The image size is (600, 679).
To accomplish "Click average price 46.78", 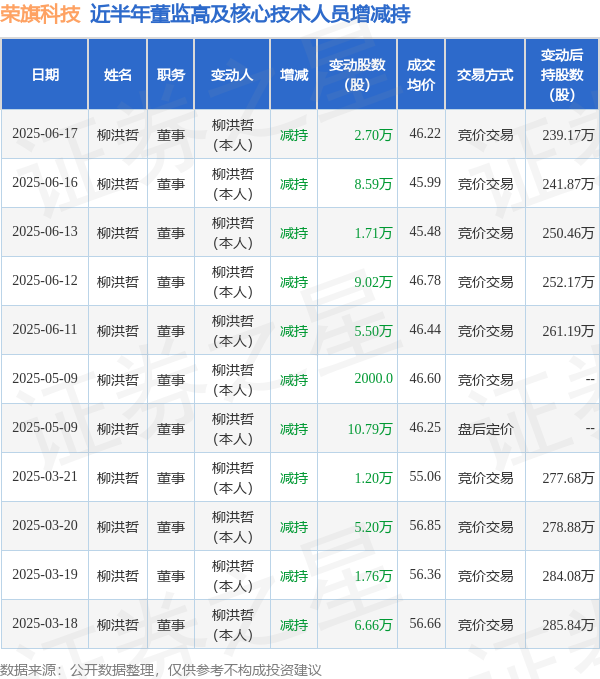I will coord(425,280).
